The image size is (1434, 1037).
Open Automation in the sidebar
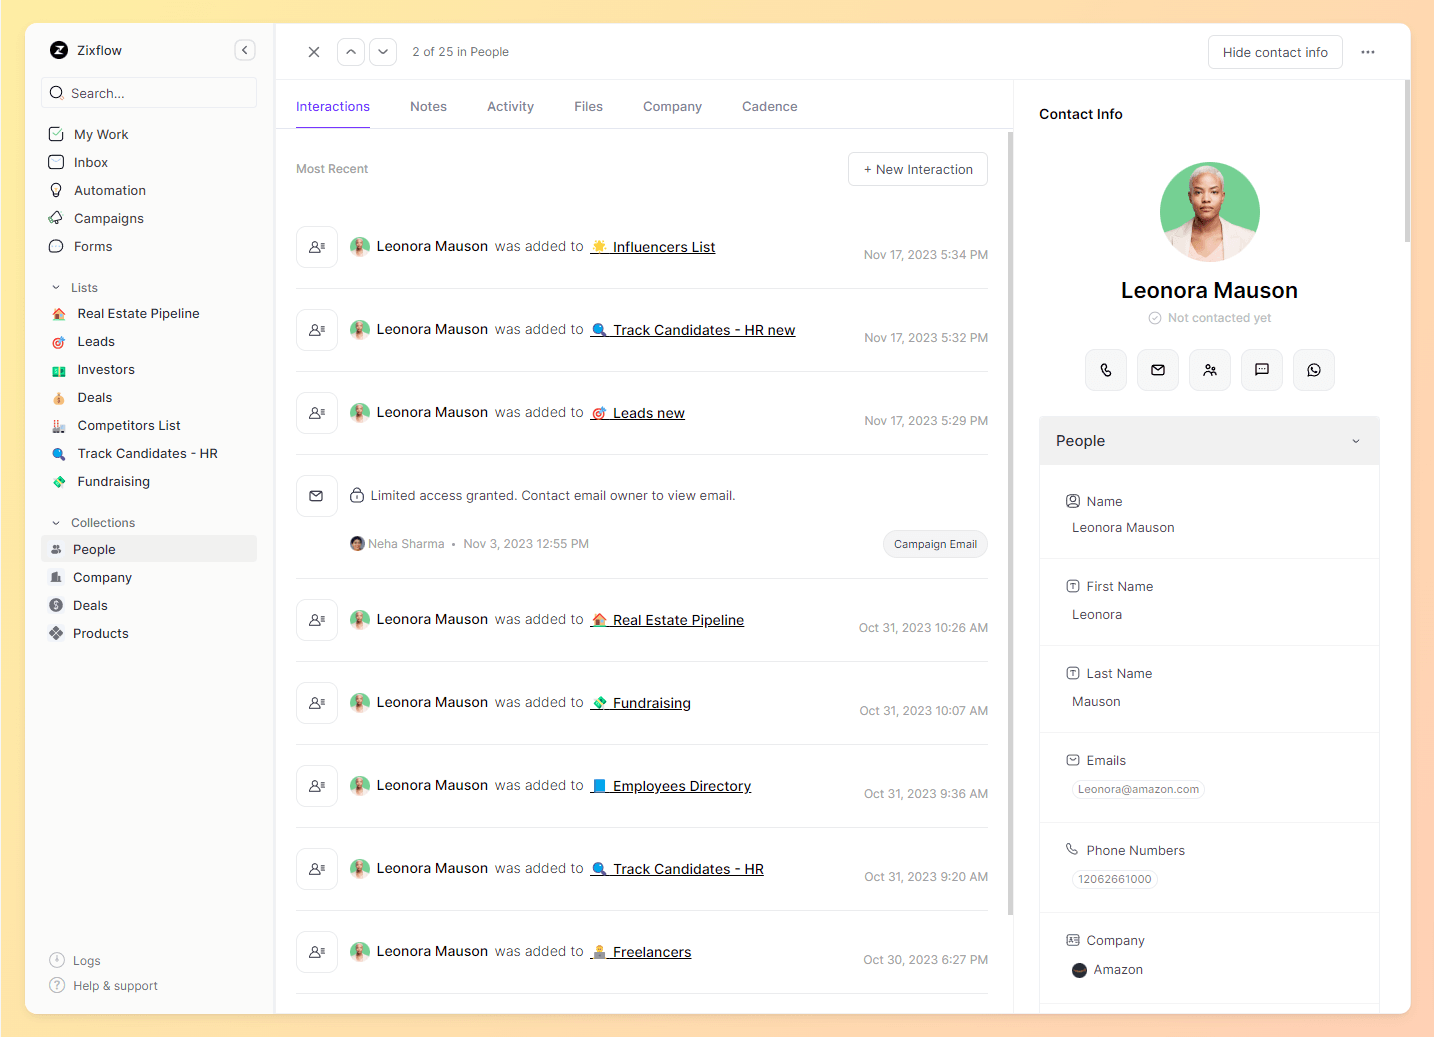coord(109,190)
